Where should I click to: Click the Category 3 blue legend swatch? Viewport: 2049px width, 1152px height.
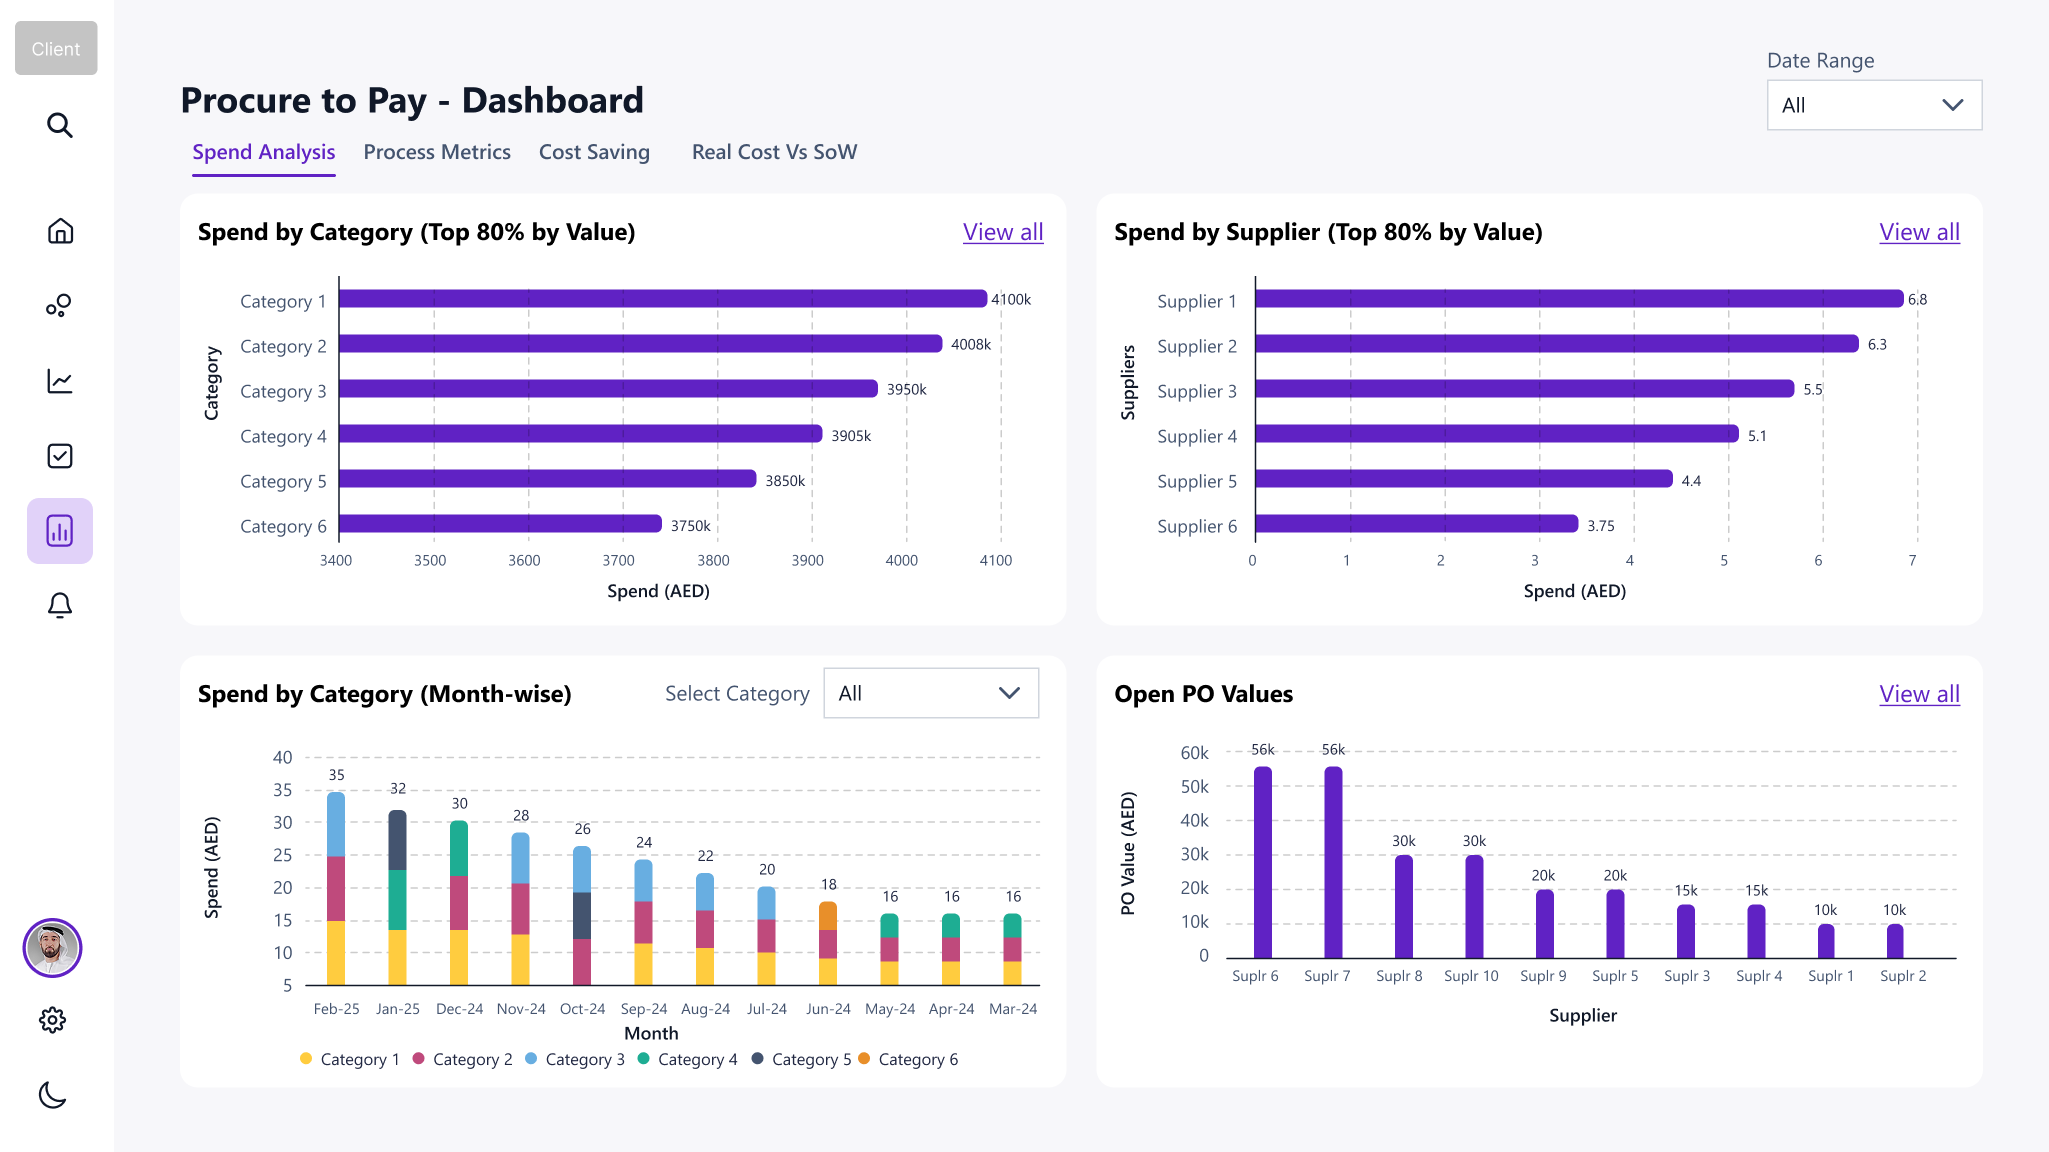(x=531, y=1058)
